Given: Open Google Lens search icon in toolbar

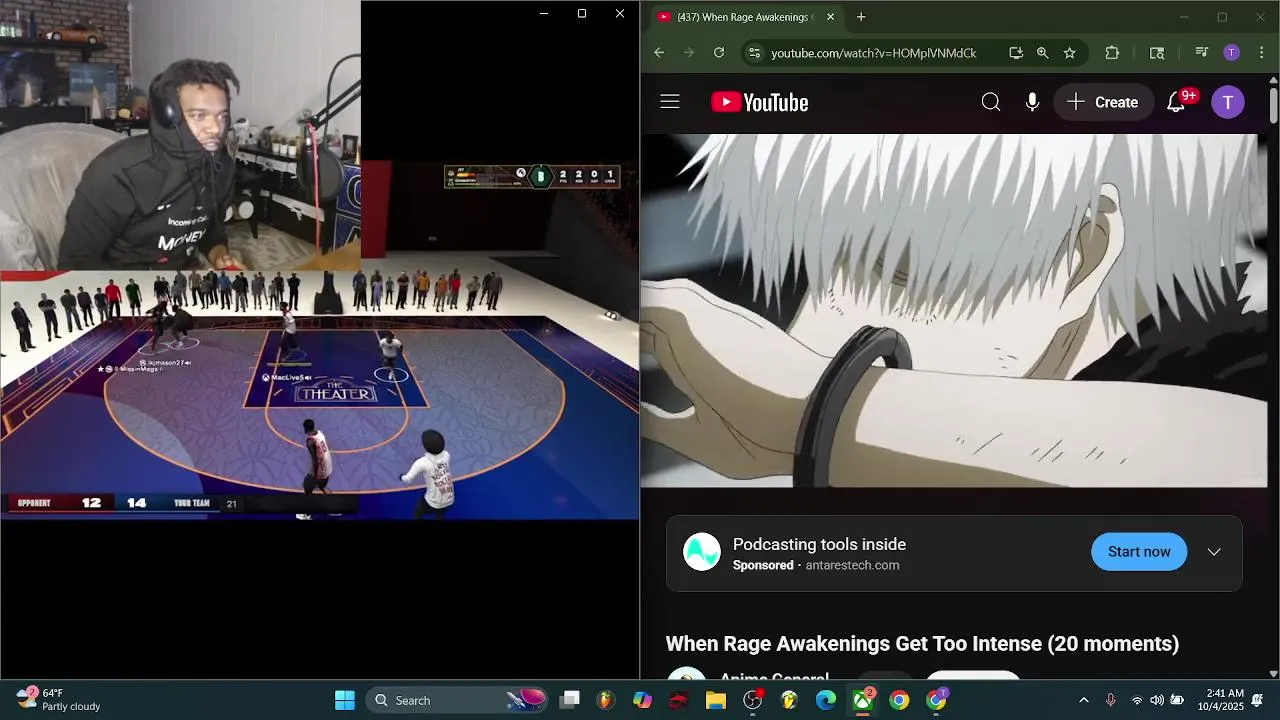Looking at the screenshot, I should pyautogui.click(x=1157, y=53).
